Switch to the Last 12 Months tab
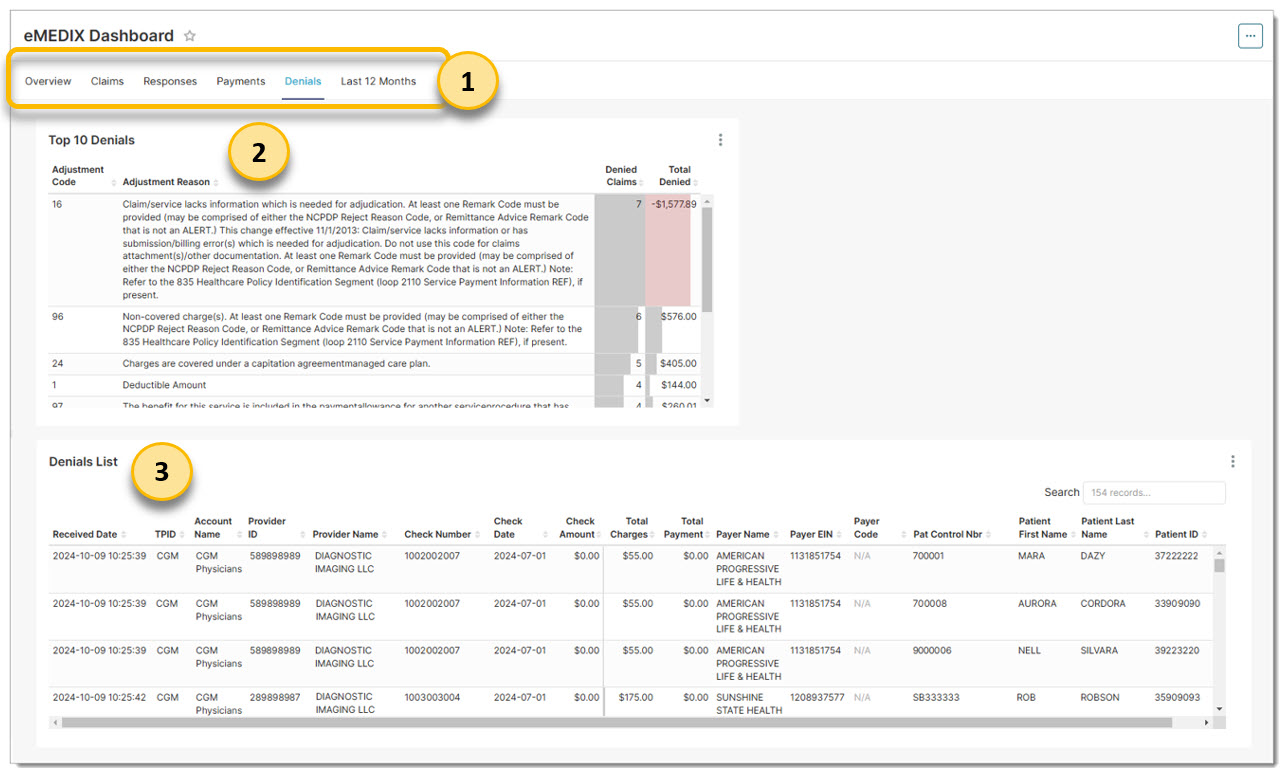 378,81
